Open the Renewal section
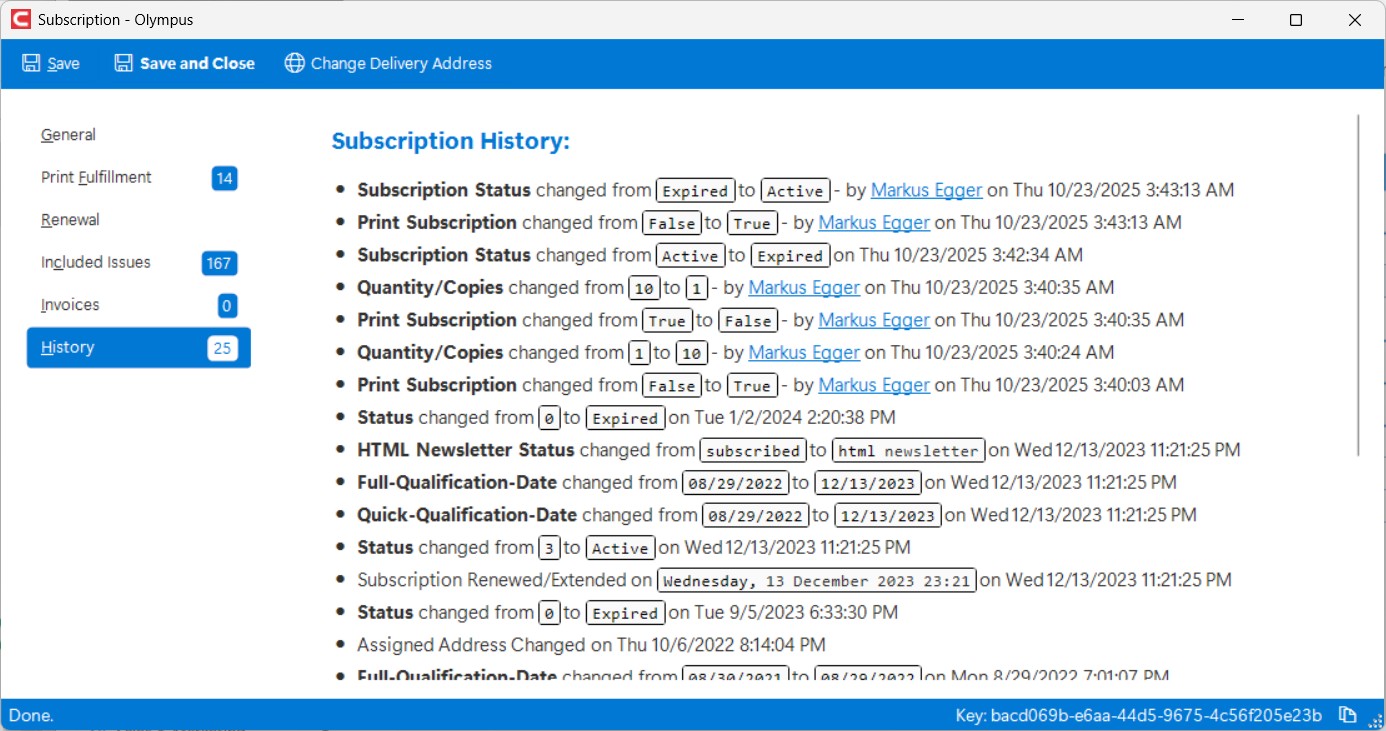 click(70, 220)
